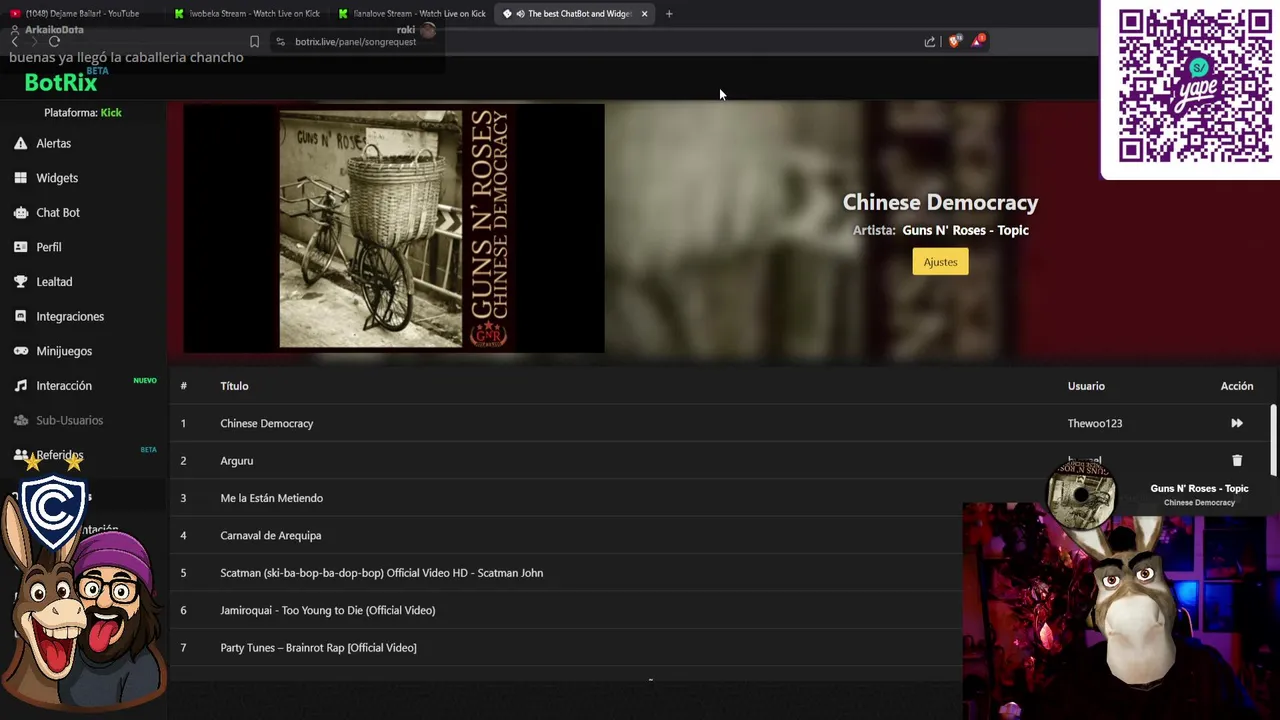The image size is (1280, 720).
Task: Switch to the lianalove Stream Kick tab
Action: pos(412,14)
